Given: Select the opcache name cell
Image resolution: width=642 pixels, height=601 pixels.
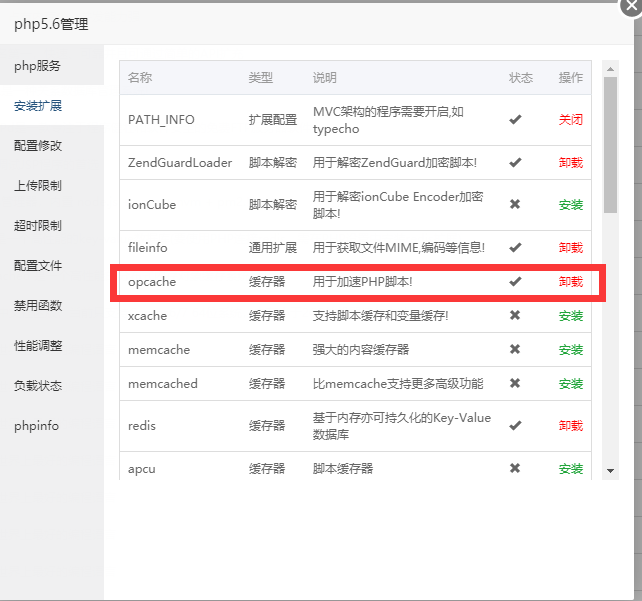Looking at the screenshot, I should pos(152,282).
